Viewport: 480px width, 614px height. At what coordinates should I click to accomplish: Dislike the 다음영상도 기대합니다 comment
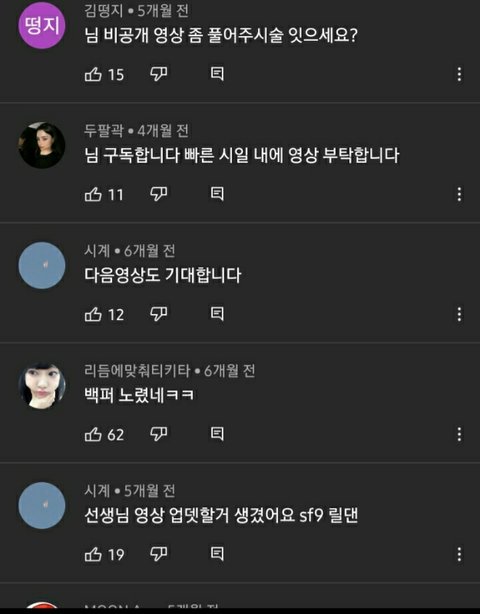(159, 314)
